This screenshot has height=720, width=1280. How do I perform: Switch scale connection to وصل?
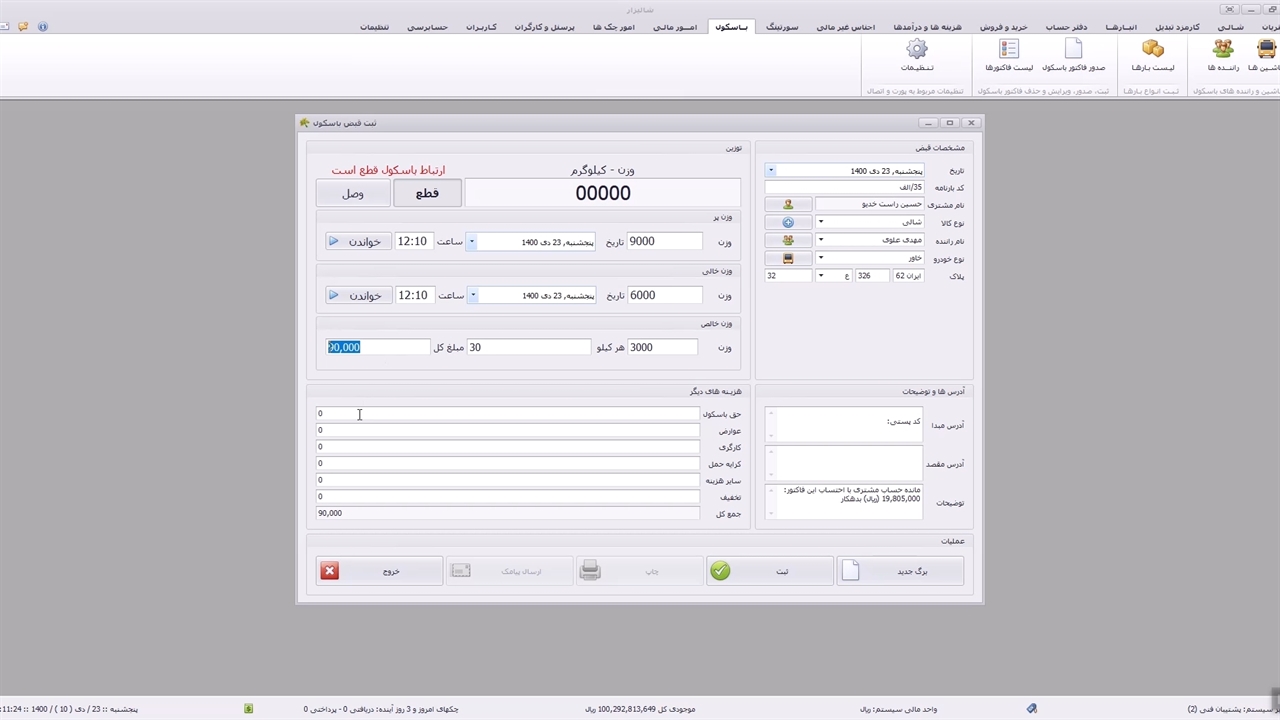tap(353, 193)
